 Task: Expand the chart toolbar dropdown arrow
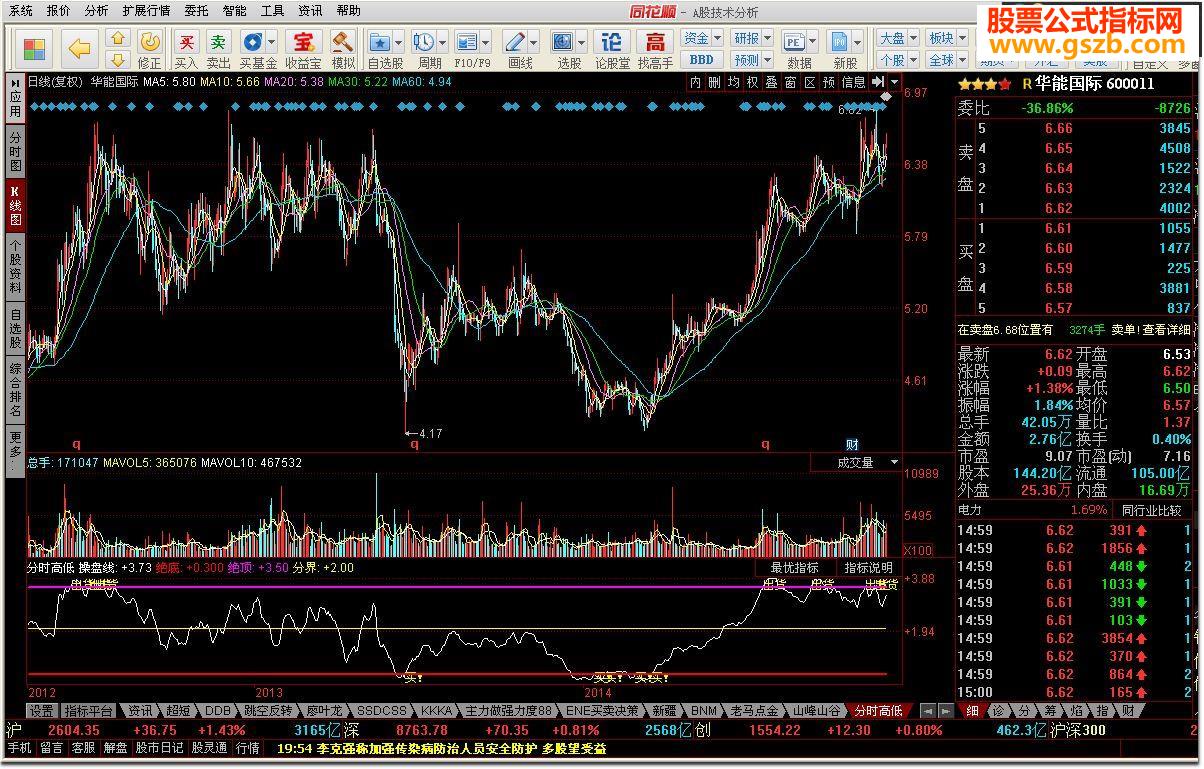point(894,82)
